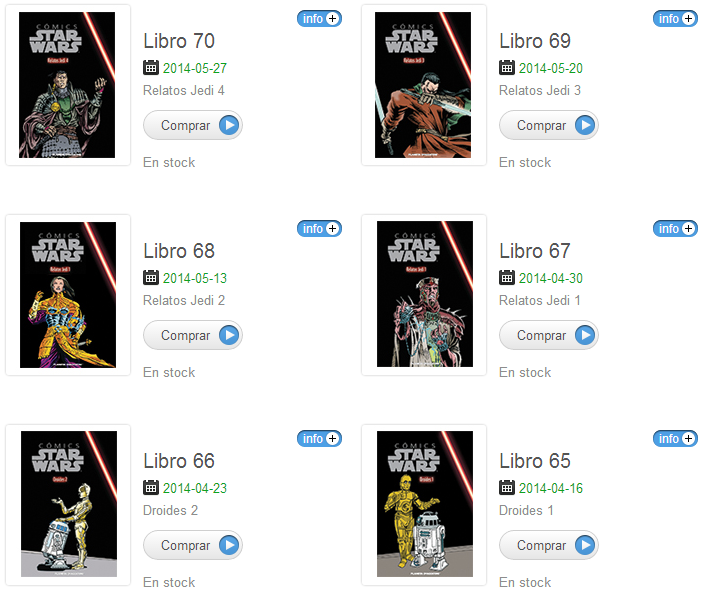Screen dimensions: 707x607
Task: Expand info for Libro 68
Action: click(x=319, y=229)
